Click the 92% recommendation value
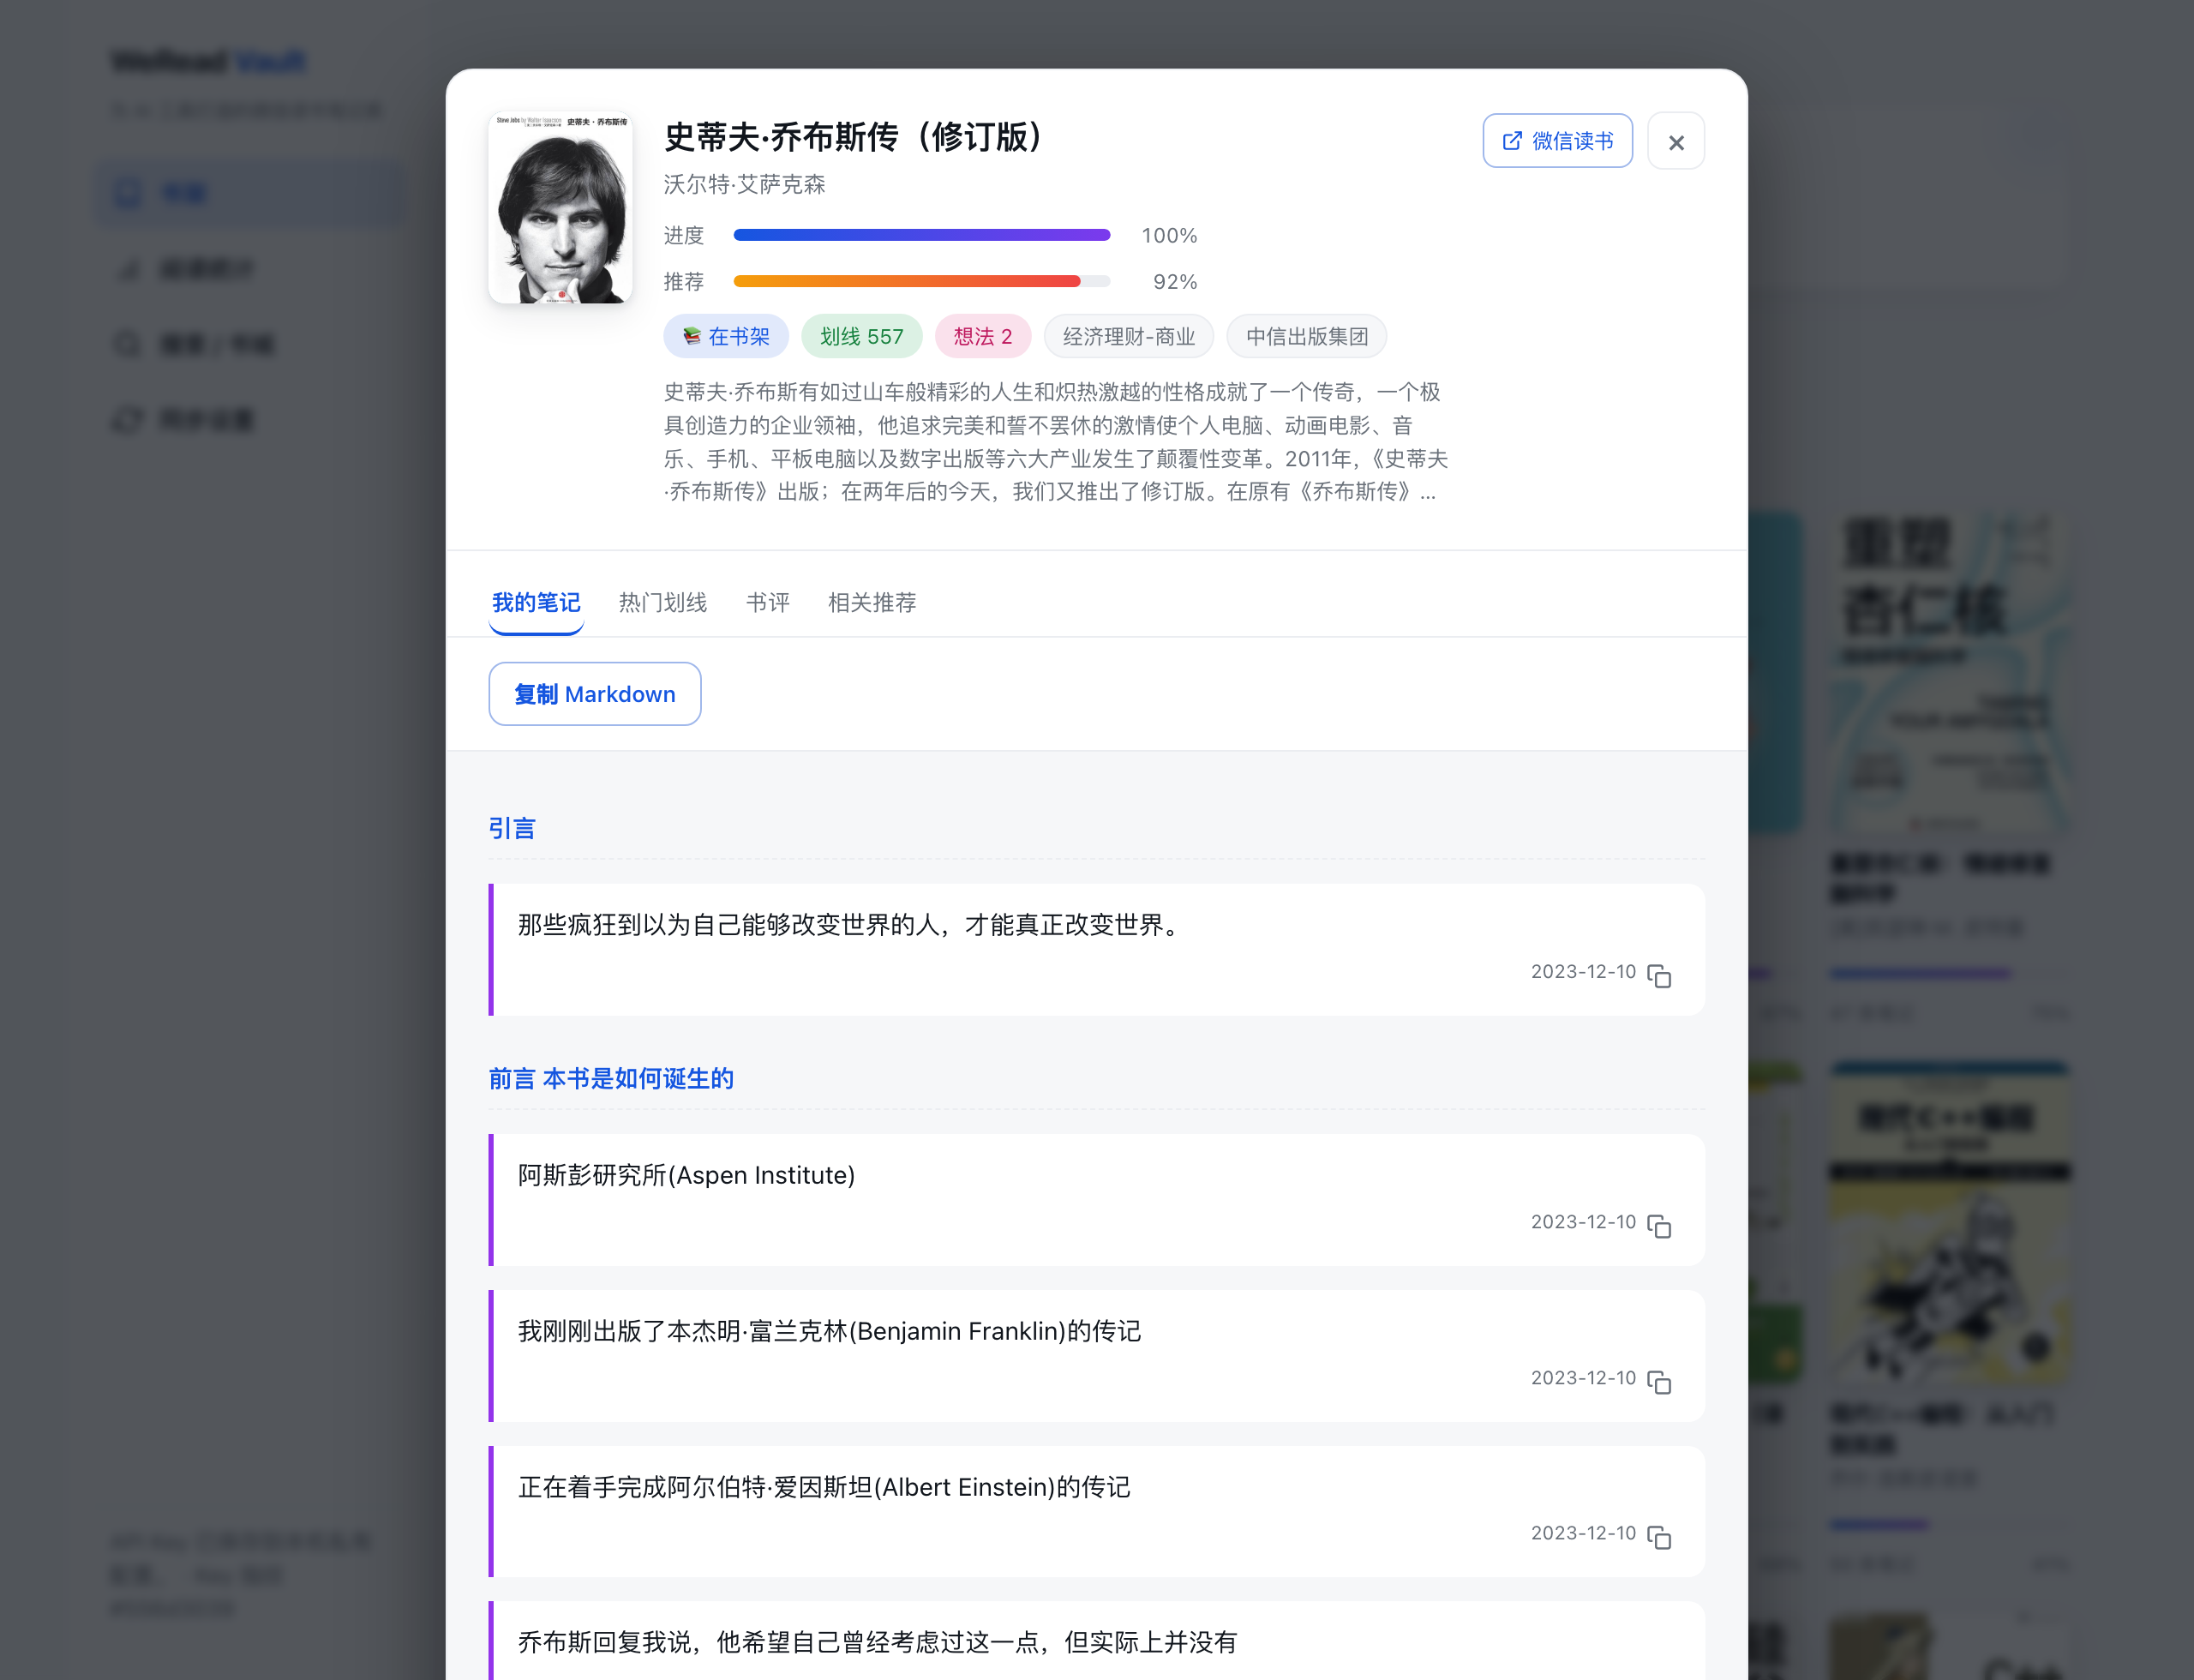The width and height of the screenshot is (2194, 1680). (x=1175, y=281)
